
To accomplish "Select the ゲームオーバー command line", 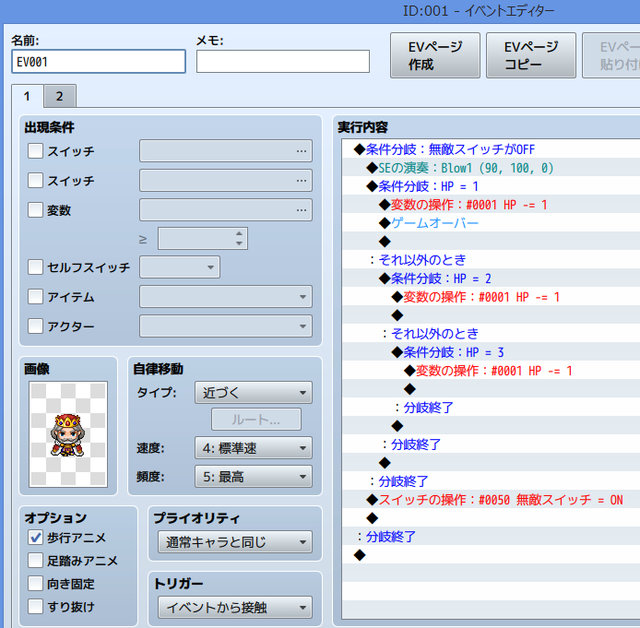I will [x=491, y=223].
